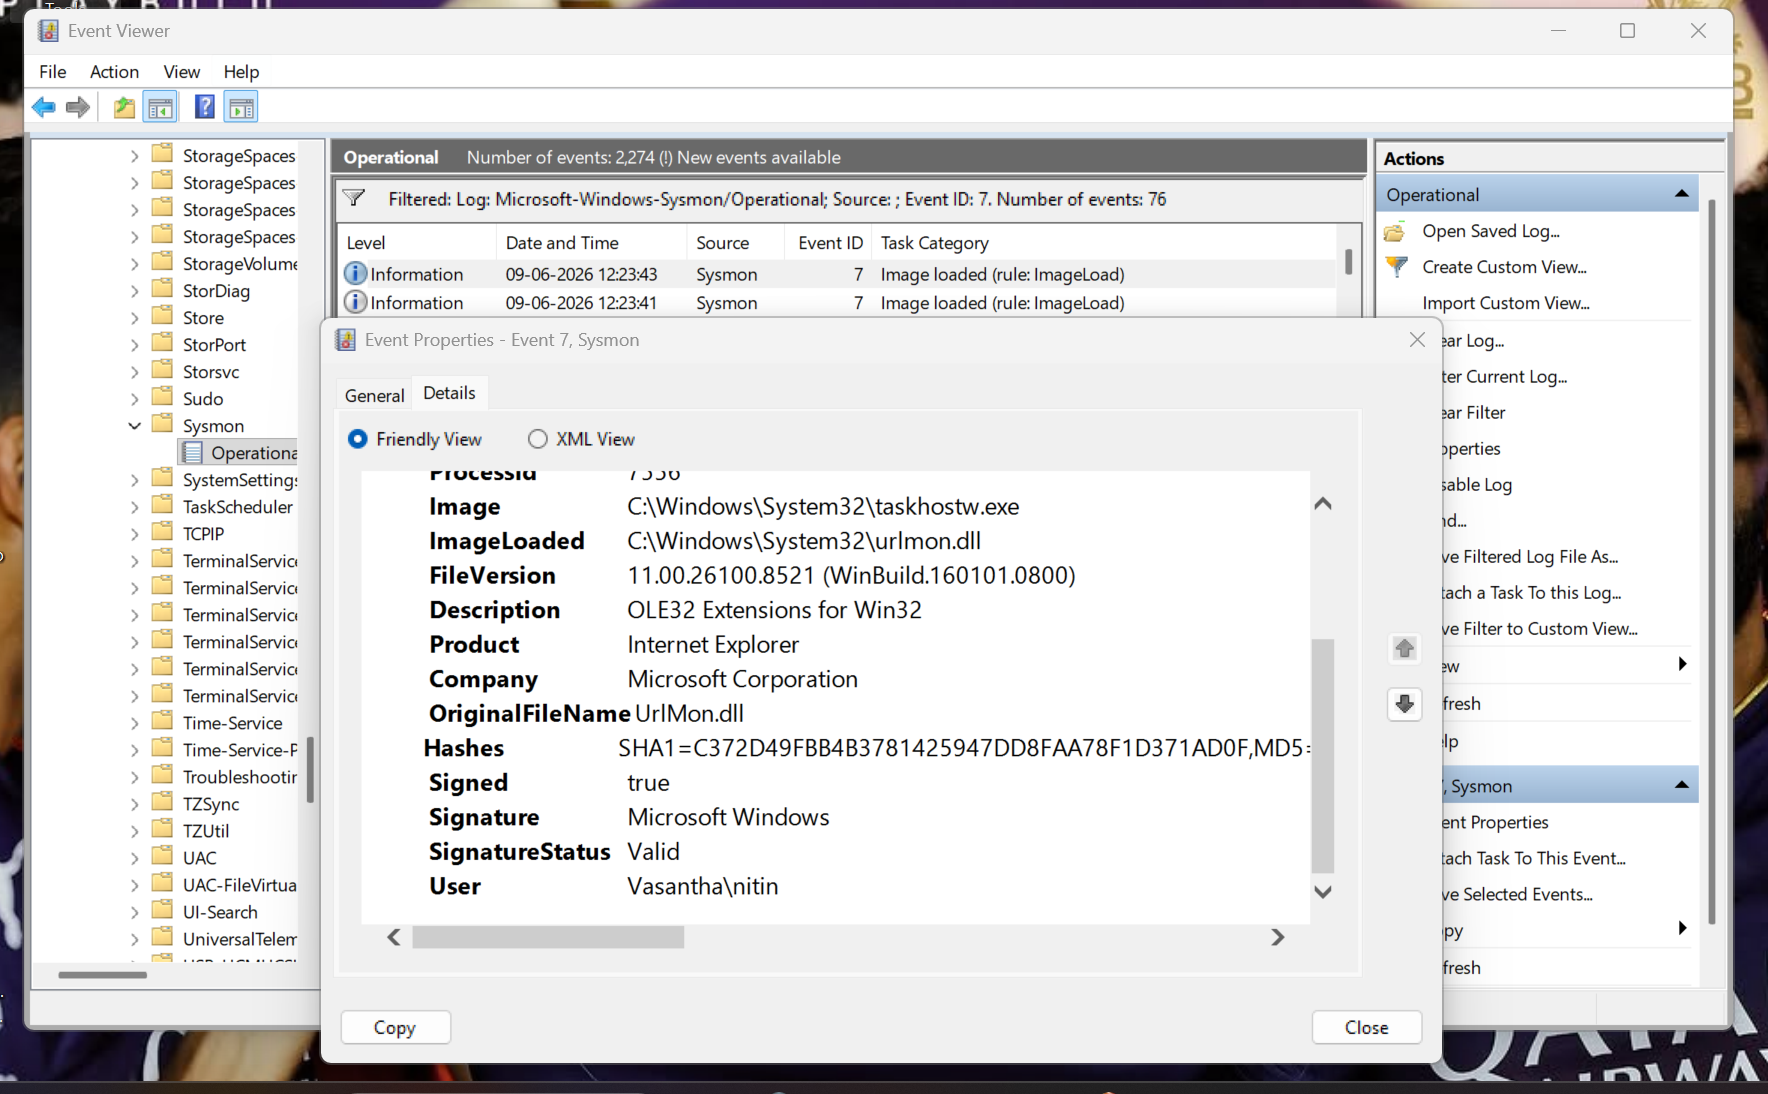Click the Sysmon folder icon in tree
The image size is (1768, 1094).
pyautogui.click(x=163, y=425)
